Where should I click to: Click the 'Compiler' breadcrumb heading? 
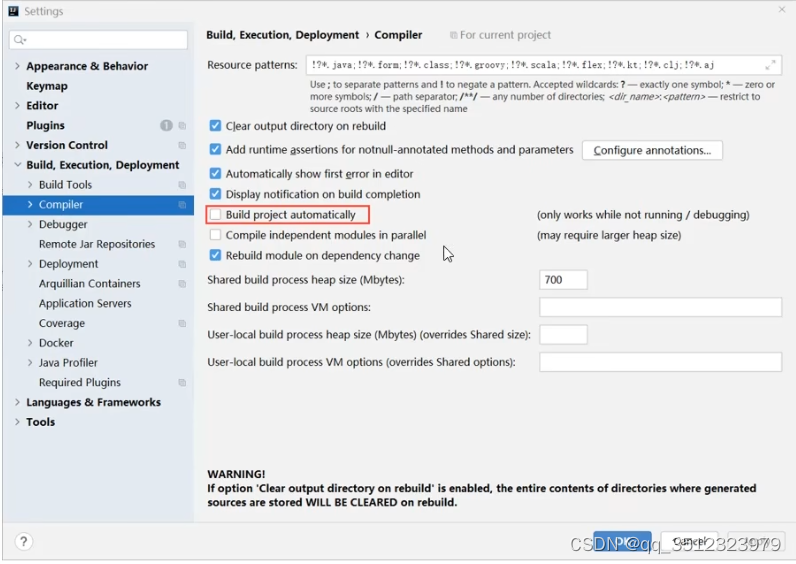[398, 35]
